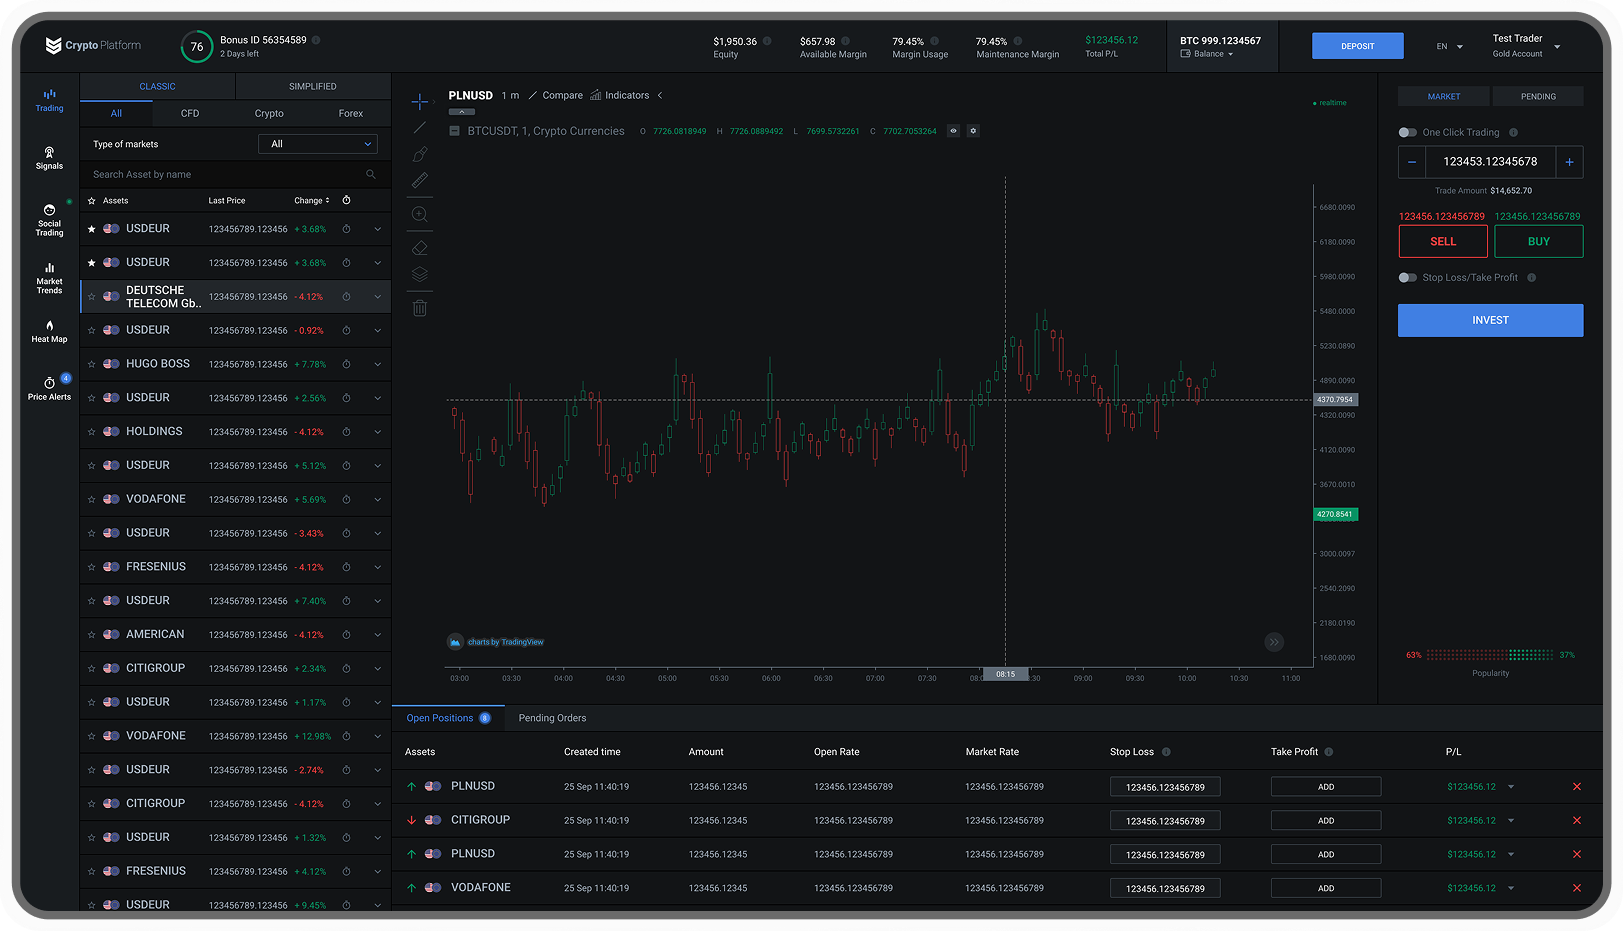This screenshot has width=1623, height=931.
Task: Switch to the Pending Orders tab
Action: (x=552, y=718)
